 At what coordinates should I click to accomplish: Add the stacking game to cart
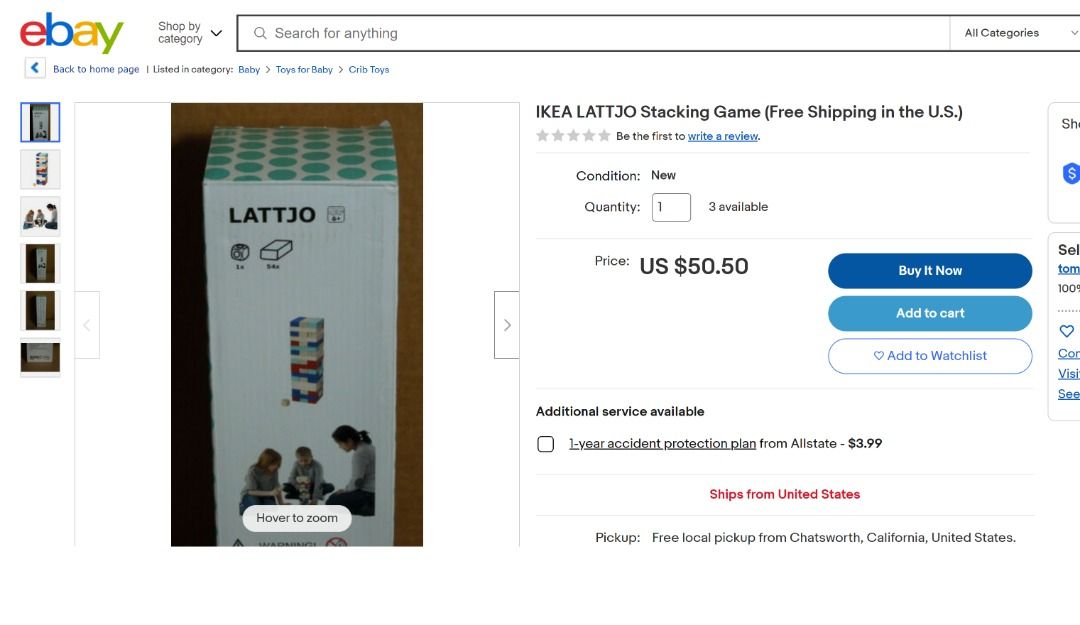point(929,313)
